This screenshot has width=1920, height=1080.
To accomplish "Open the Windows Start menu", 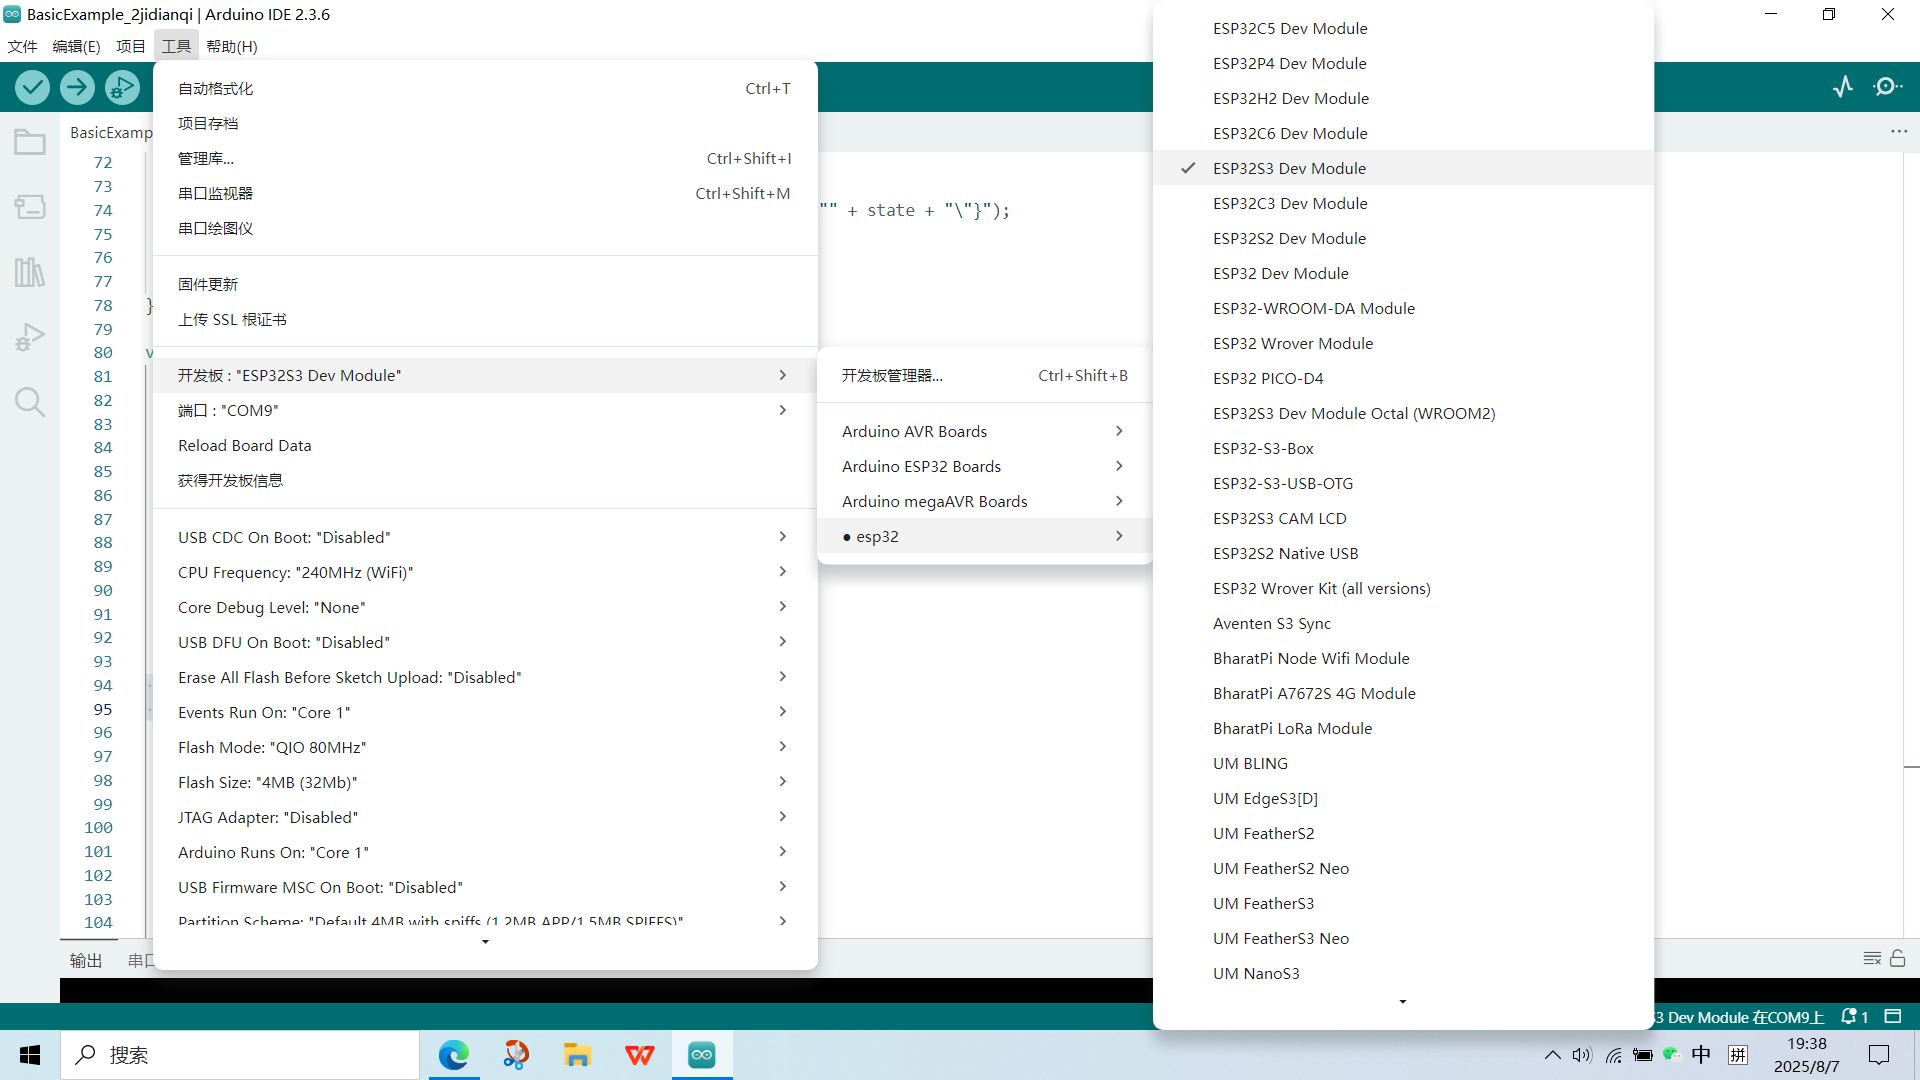I will coord(30,1055).
